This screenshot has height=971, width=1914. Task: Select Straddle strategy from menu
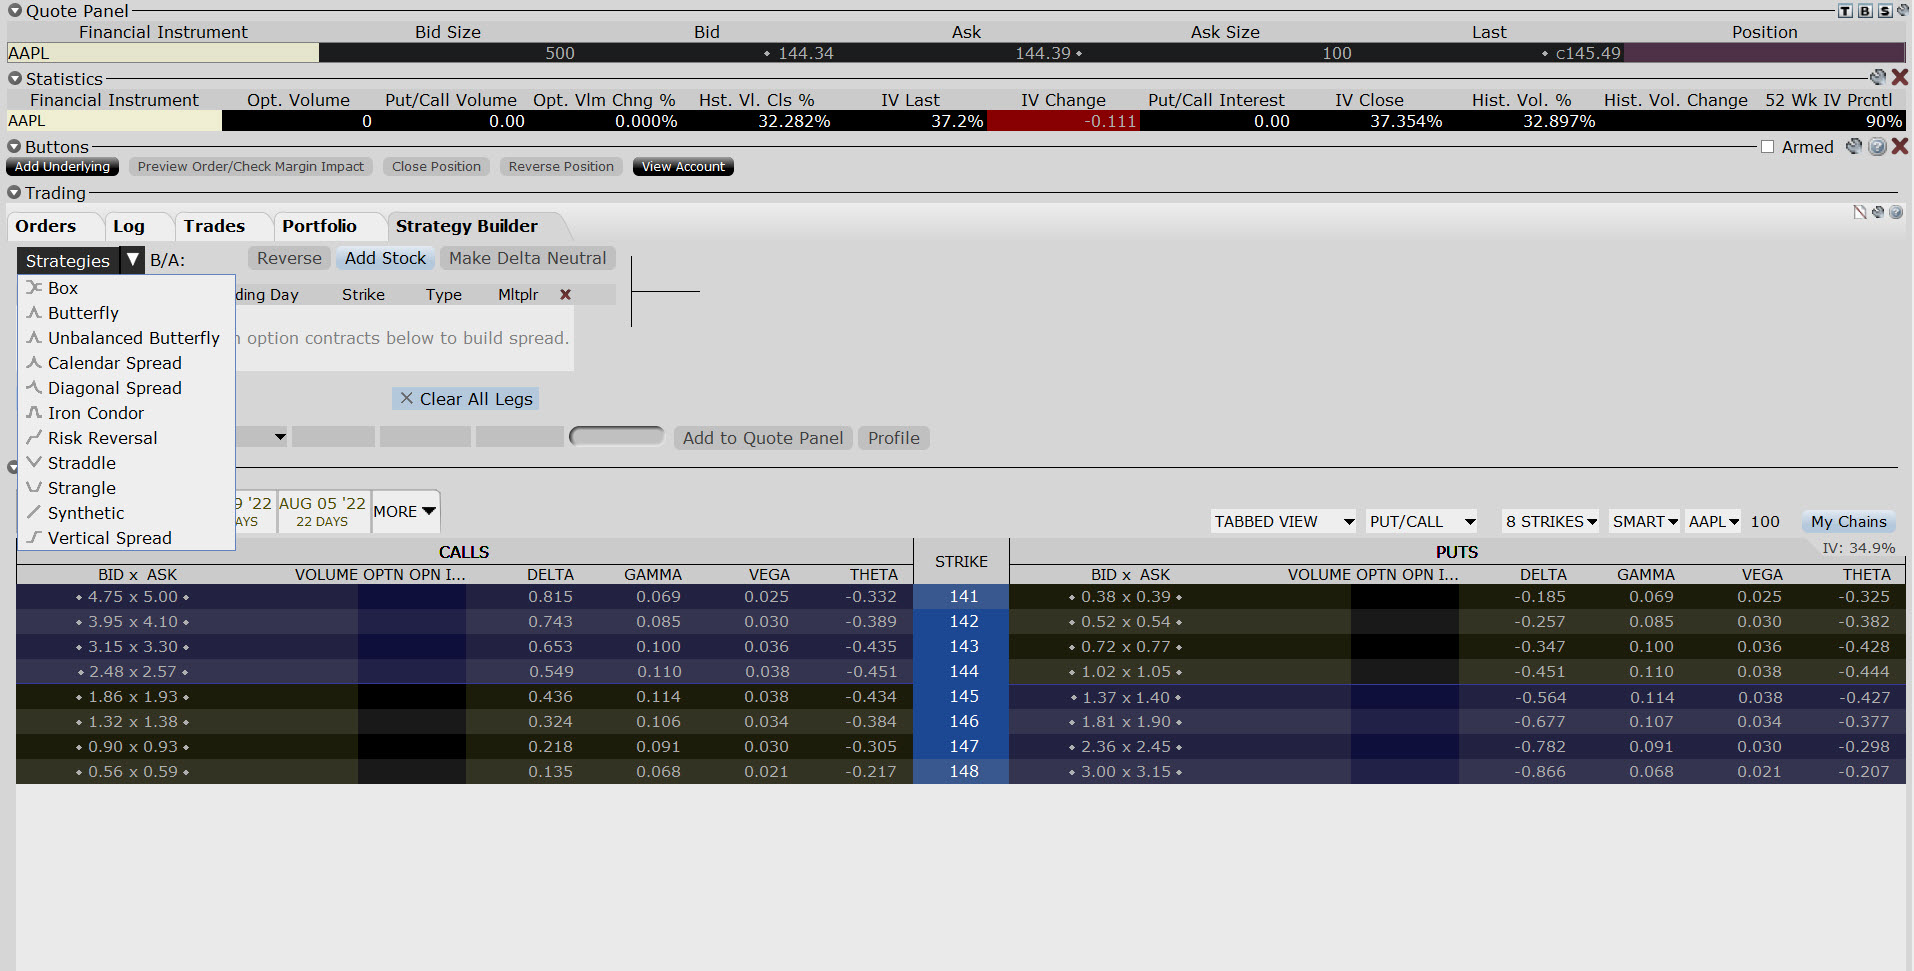click(126, 463)
